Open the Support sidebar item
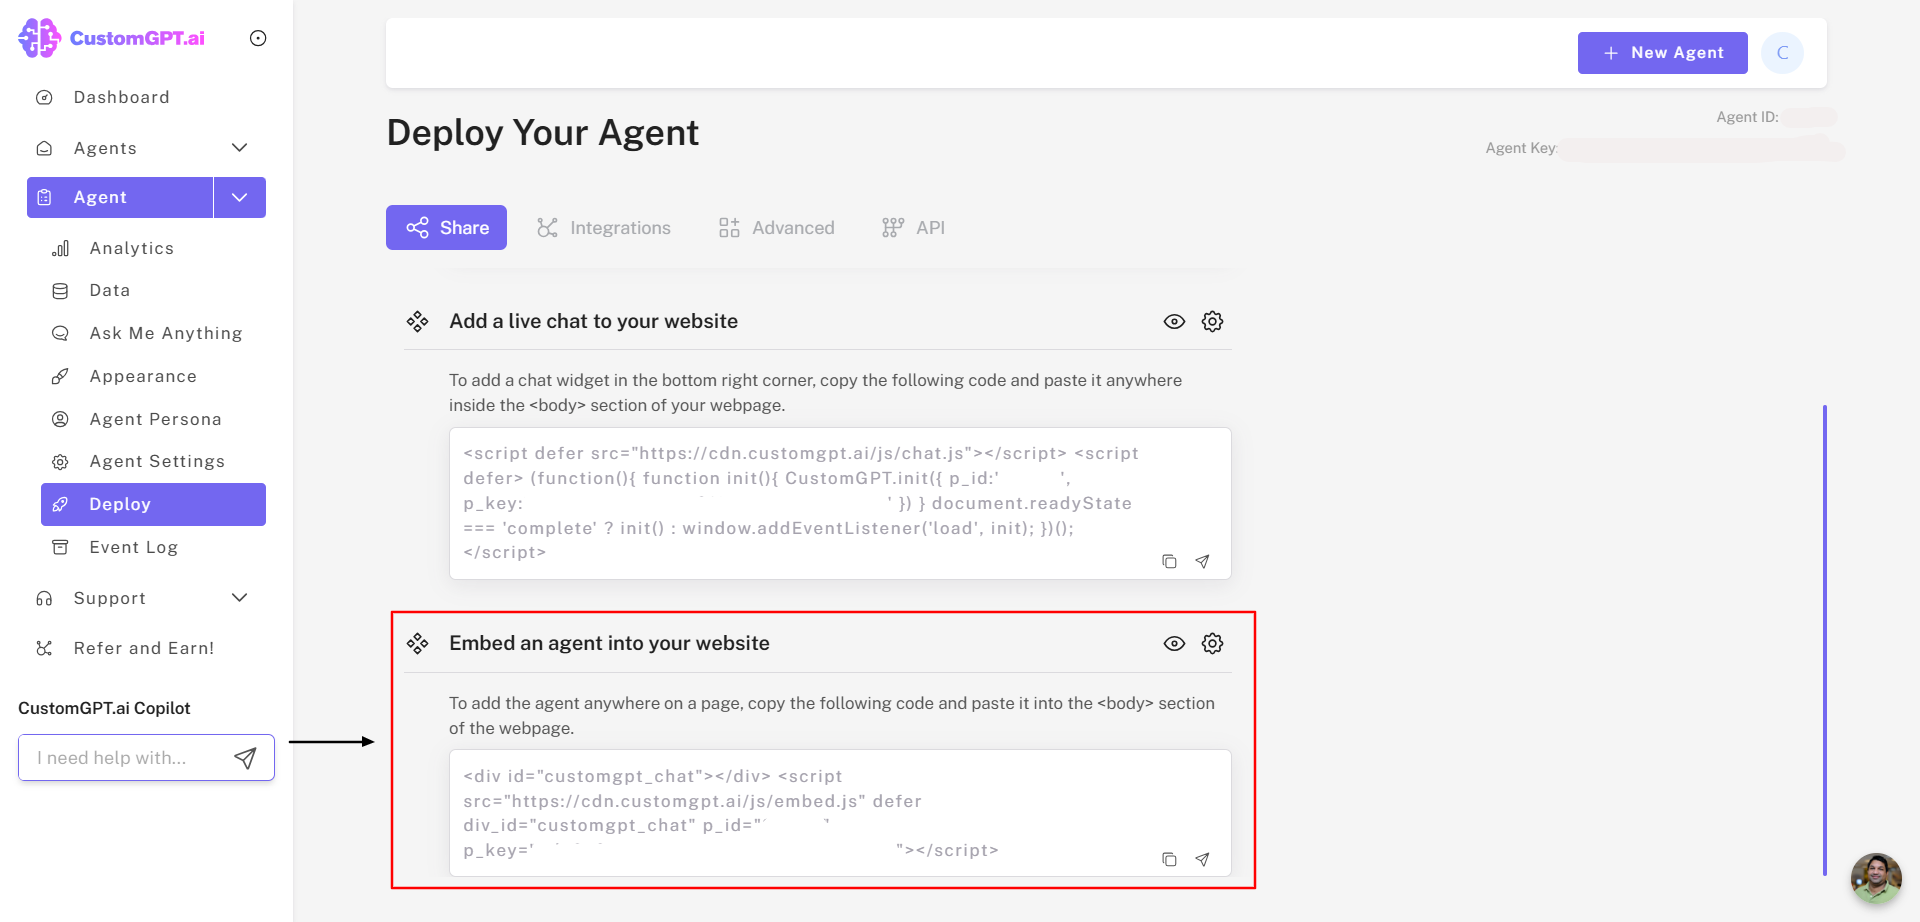 click(x=110, y=598)
